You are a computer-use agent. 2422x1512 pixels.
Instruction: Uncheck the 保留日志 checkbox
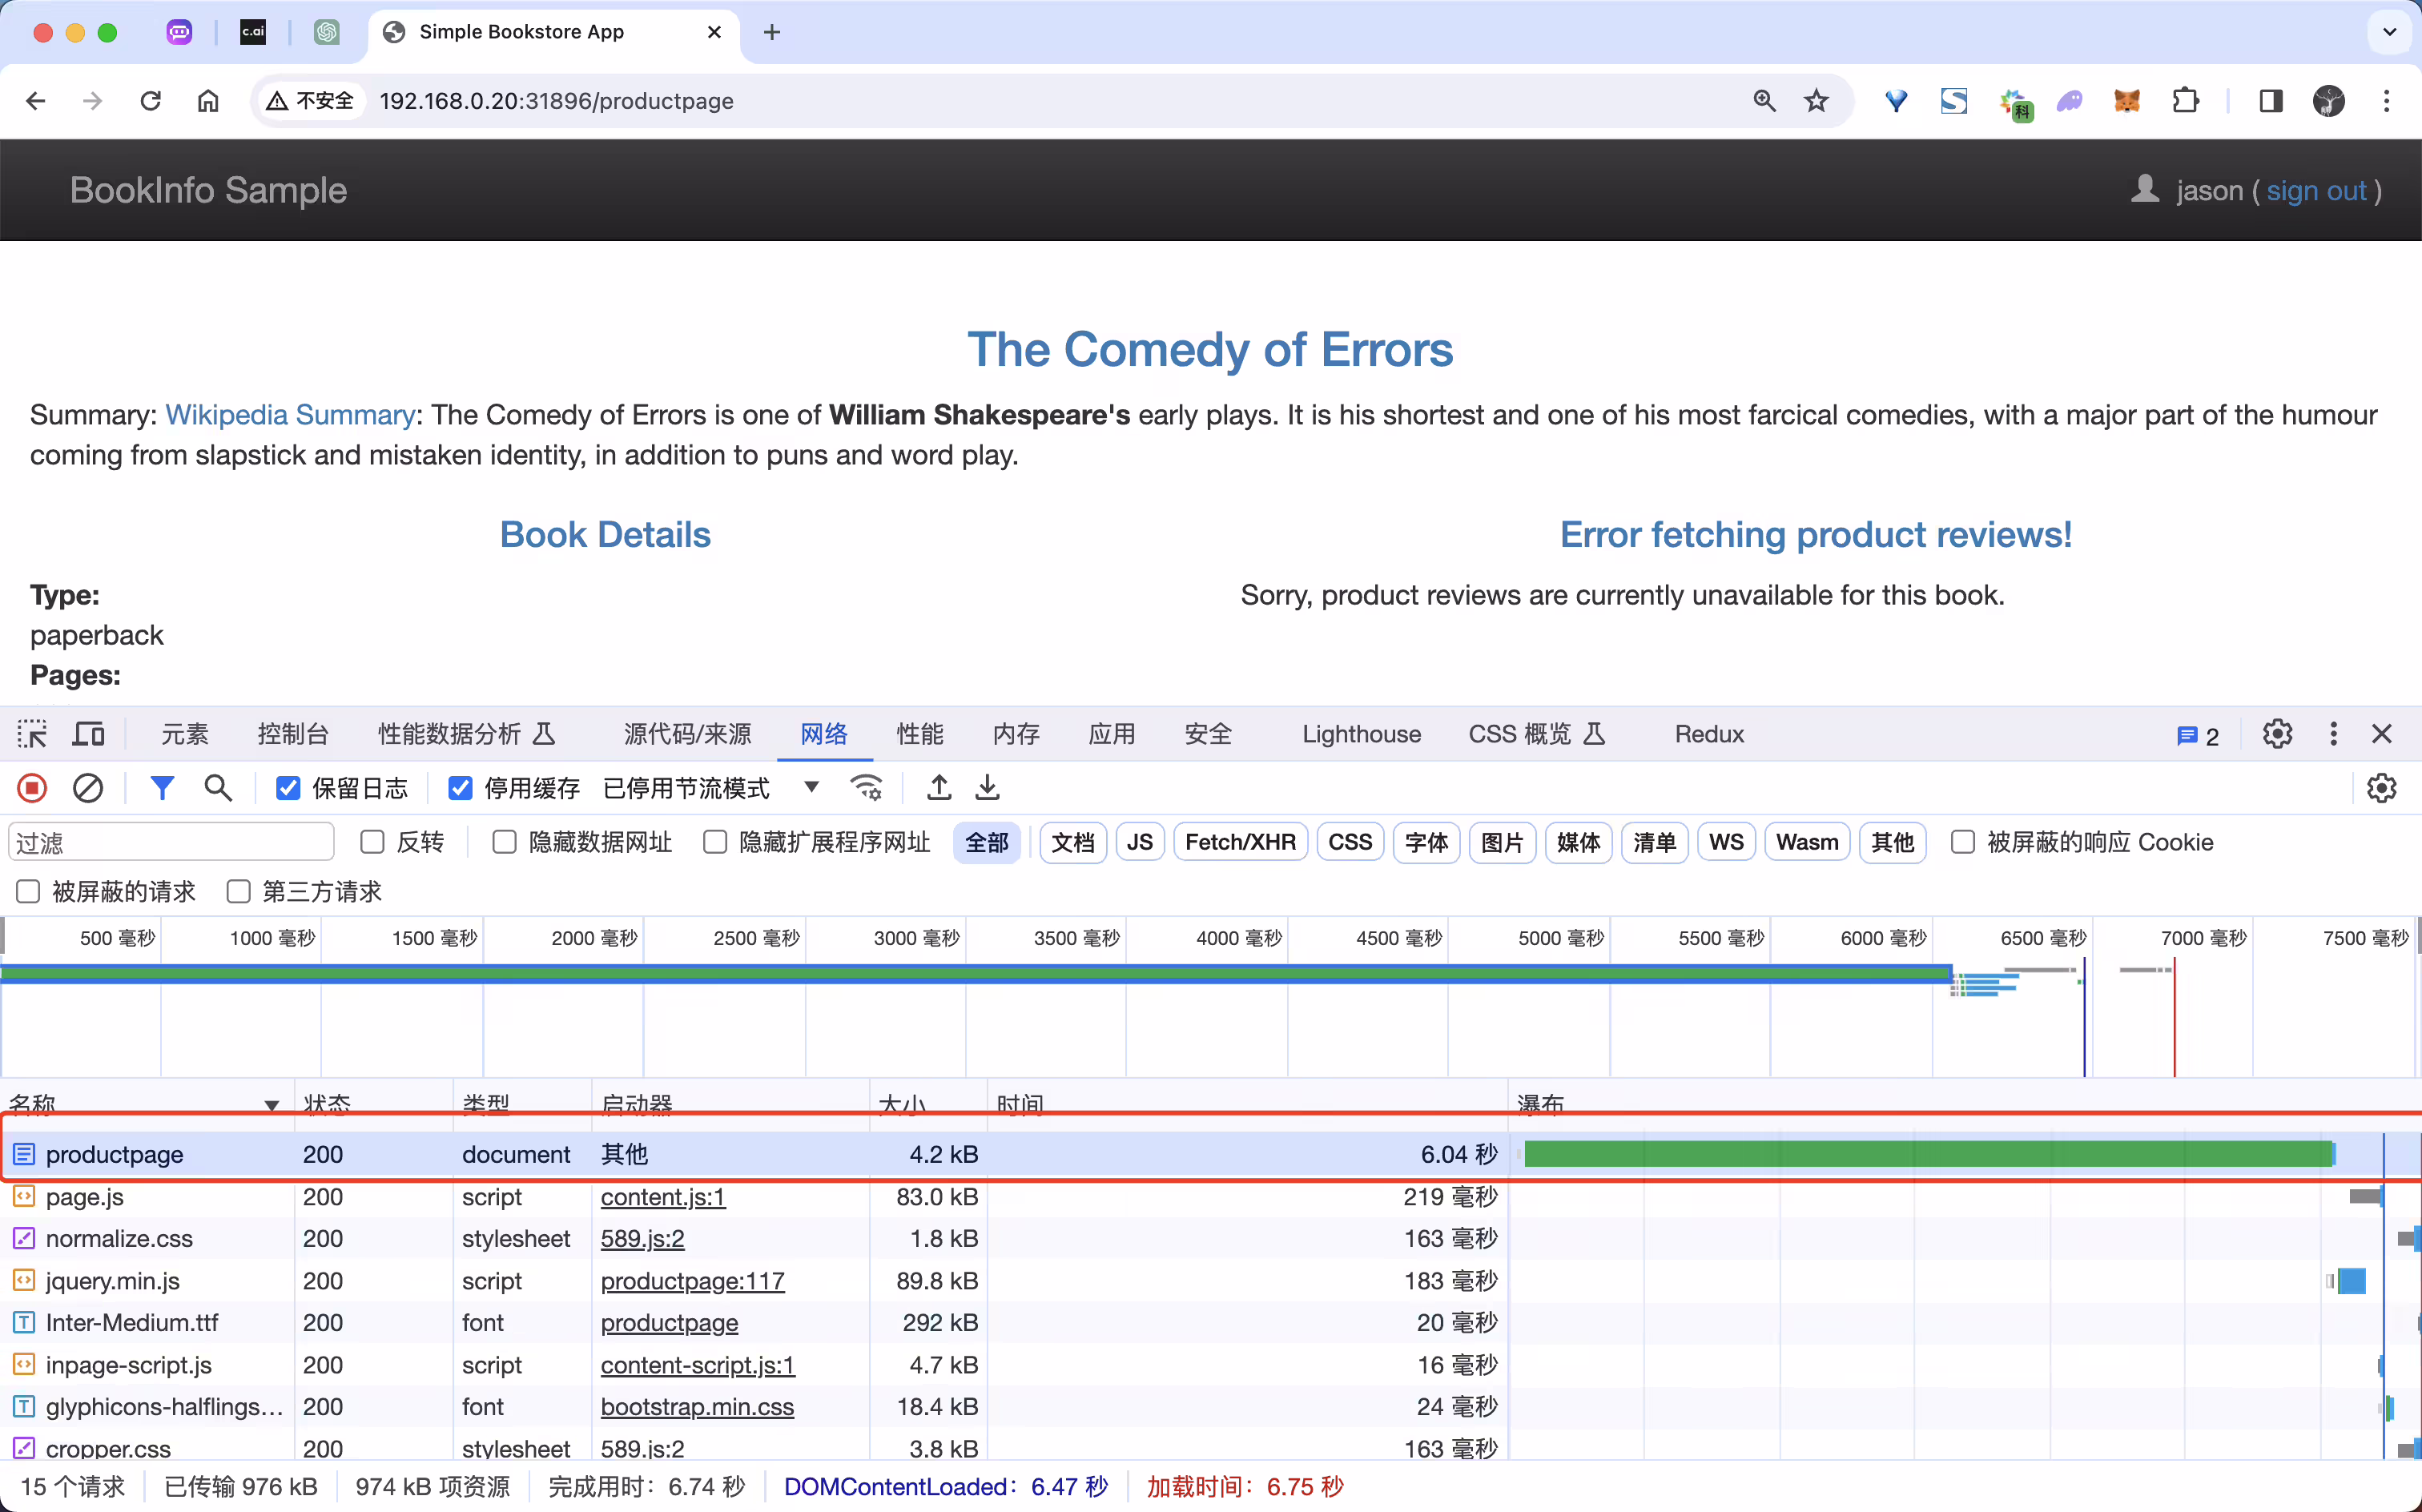click(288, 789)
